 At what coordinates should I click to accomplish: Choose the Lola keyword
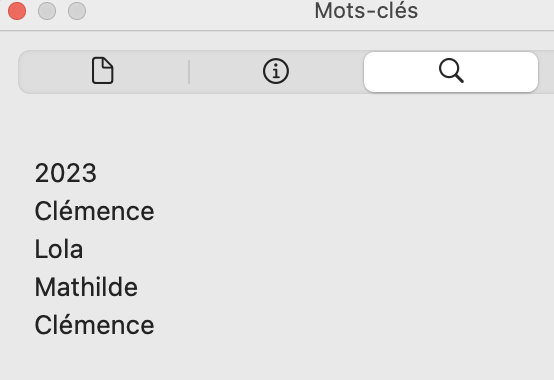point(59,249)
